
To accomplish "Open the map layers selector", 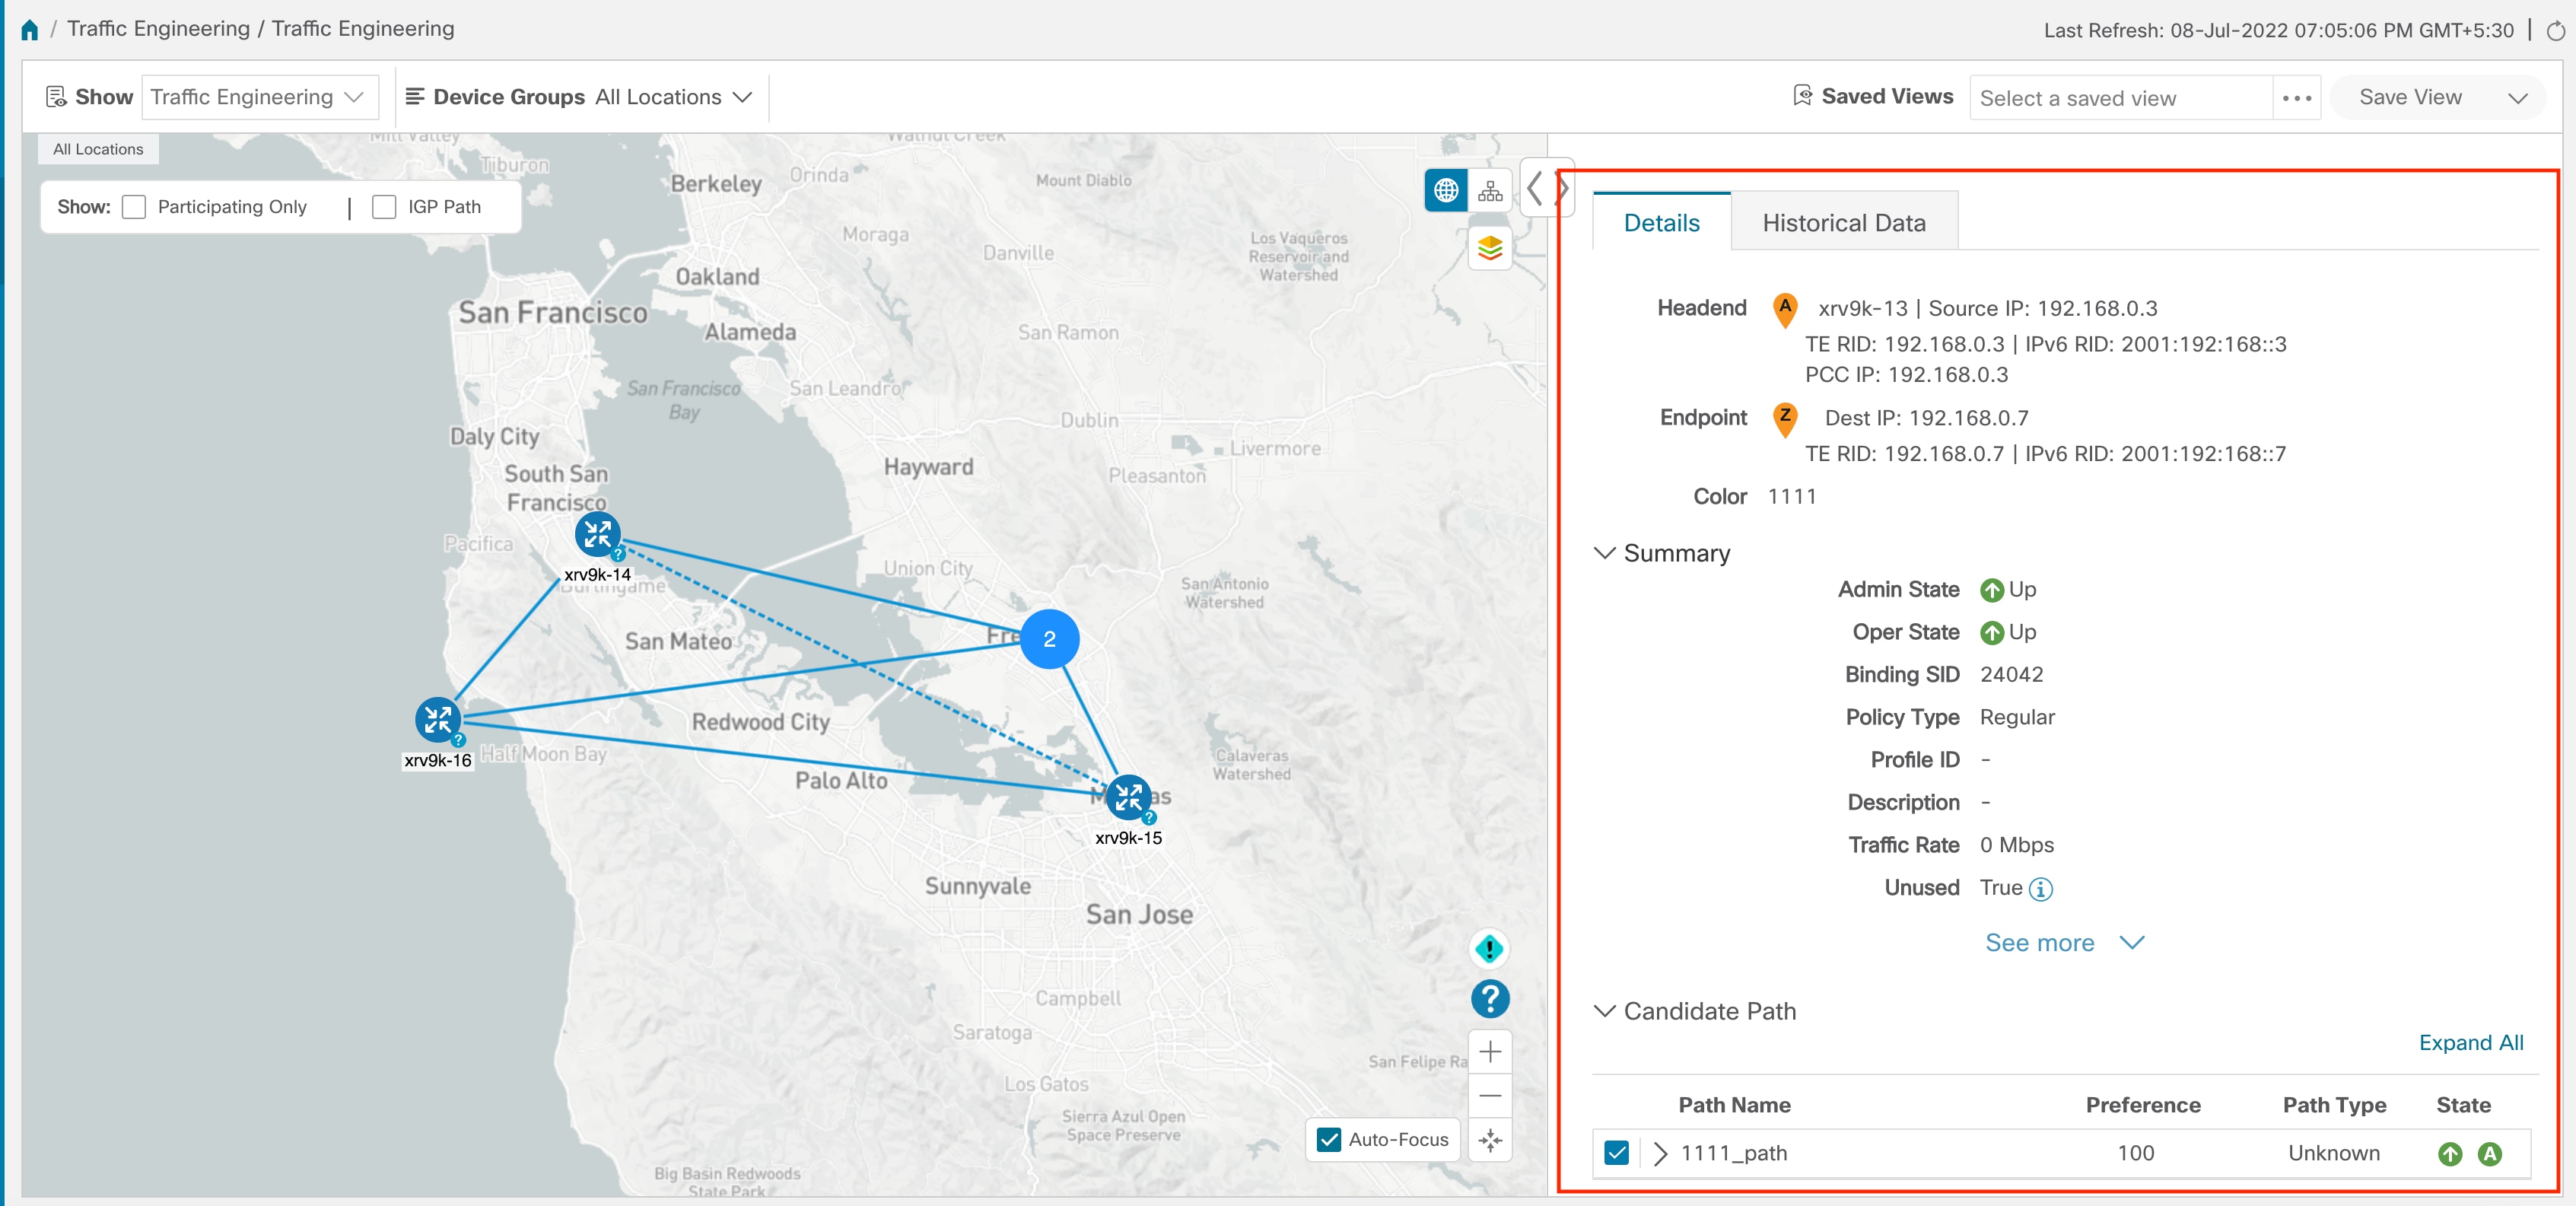I will pos(1489,247).
